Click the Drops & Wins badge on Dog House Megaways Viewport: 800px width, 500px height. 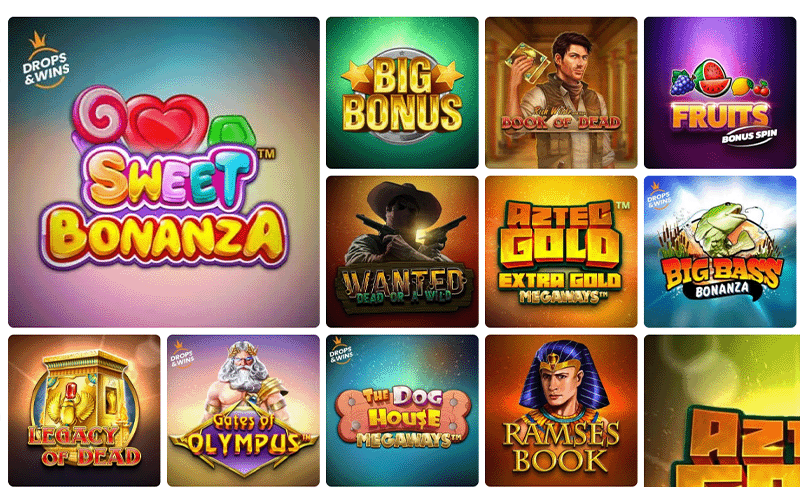pos(341,351)
